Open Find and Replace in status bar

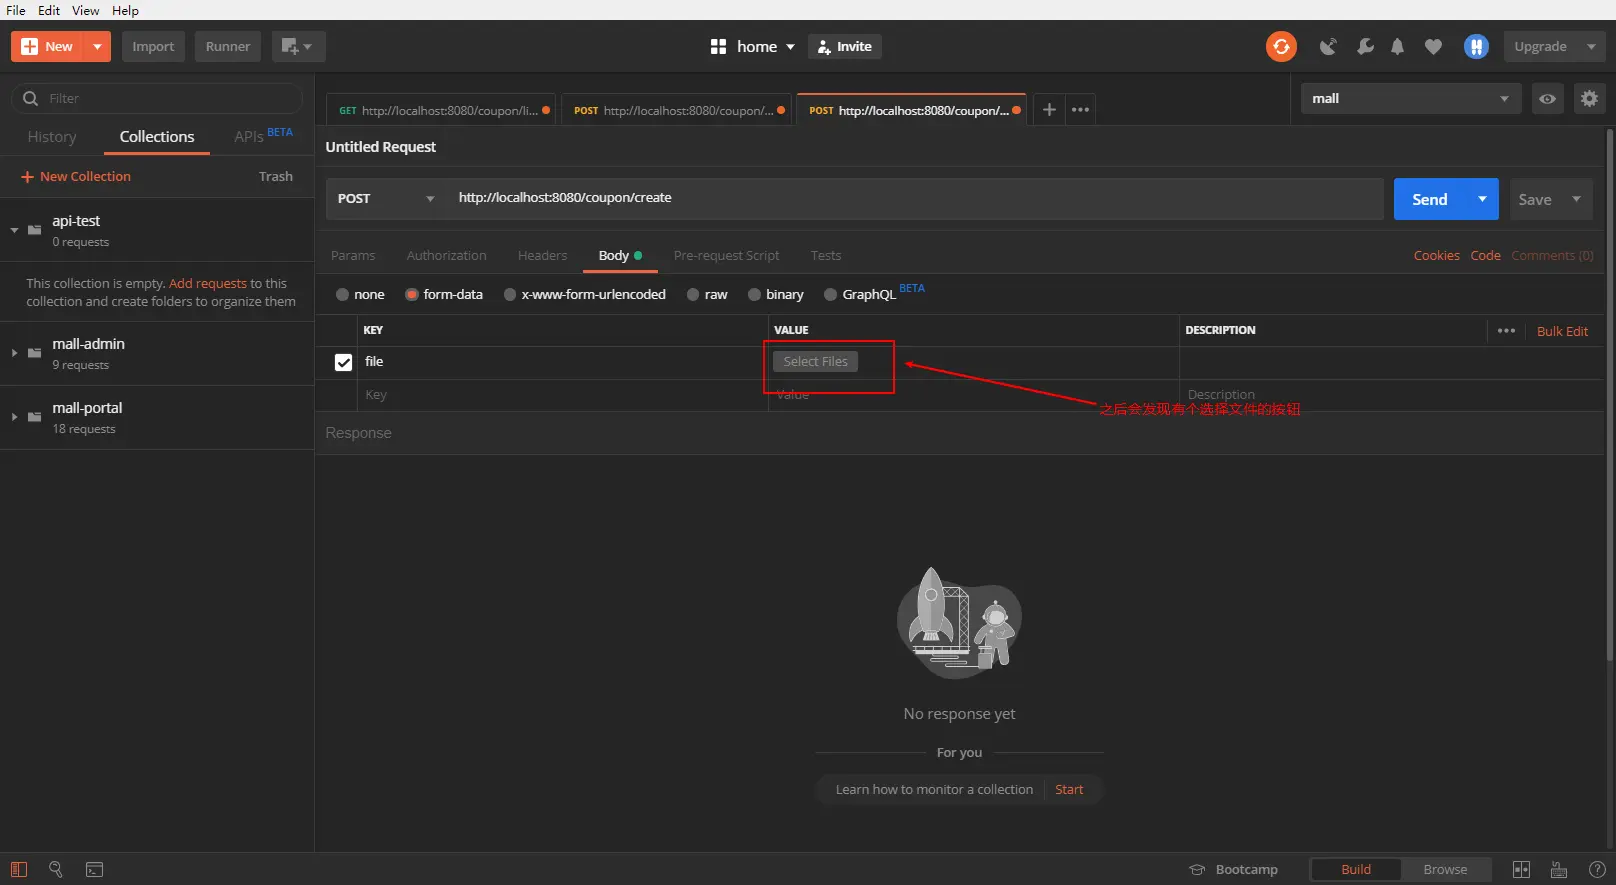(x=56, y=869)
